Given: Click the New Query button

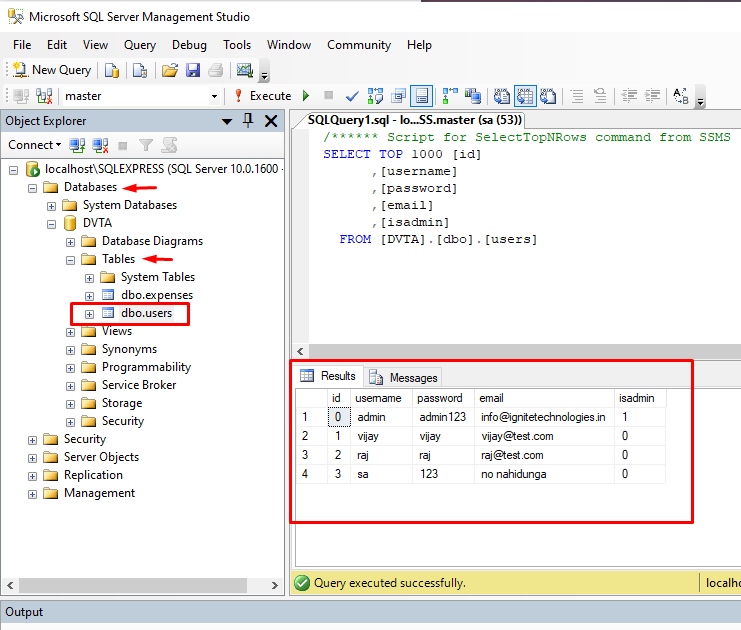Looking at the screenshot, I should point(52,70).
